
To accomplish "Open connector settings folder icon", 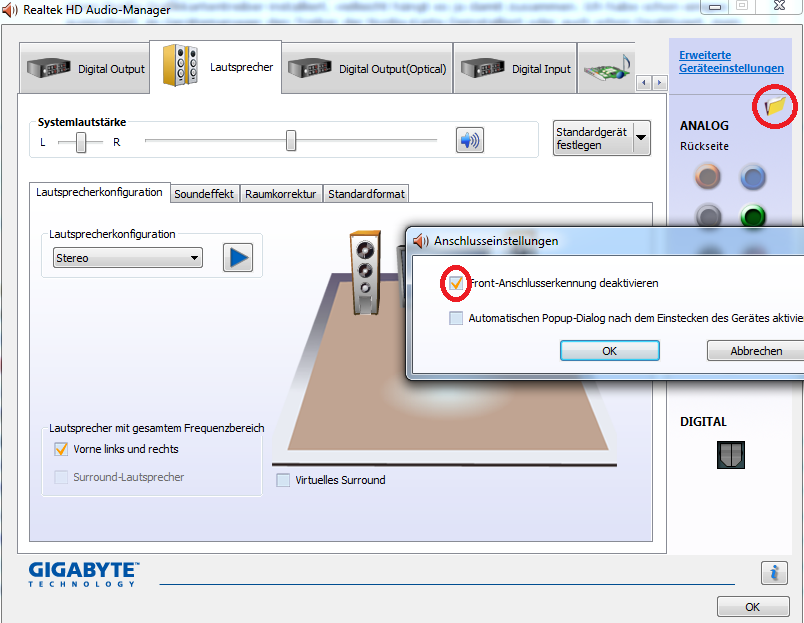I will (x=775, y=106).
